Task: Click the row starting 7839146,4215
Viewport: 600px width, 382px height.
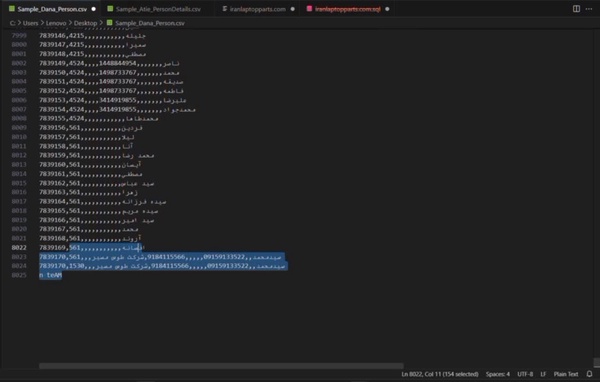Action: pyautogui.click(x=93, y=36)
